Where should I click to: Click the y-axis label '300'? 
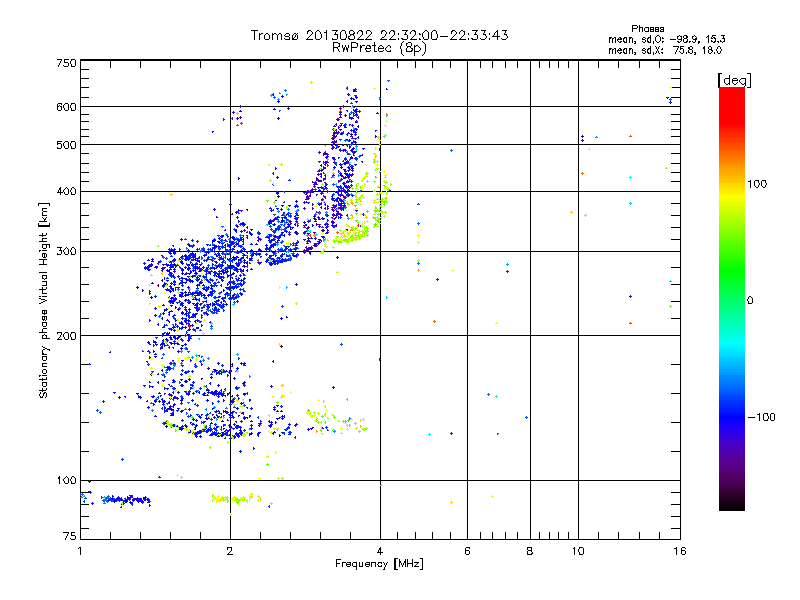pos(66,252)
